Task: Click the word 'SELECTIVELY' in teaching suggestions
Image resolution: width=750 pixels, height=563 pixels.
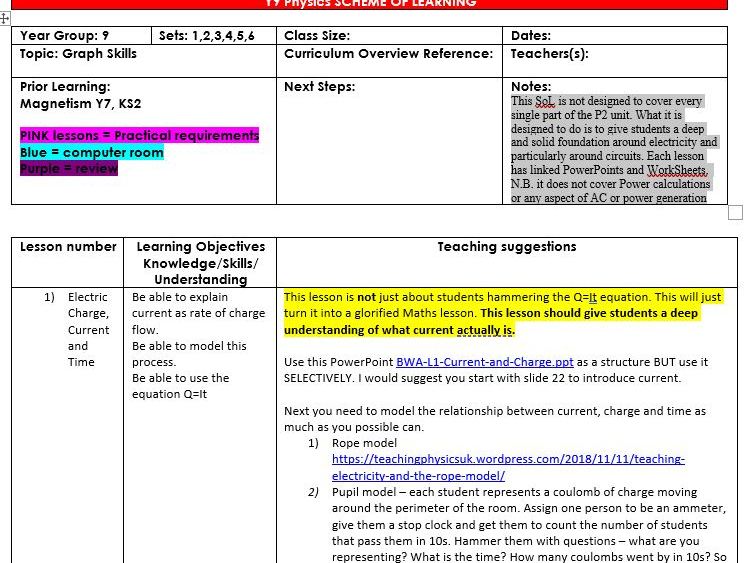Action: 318,378
